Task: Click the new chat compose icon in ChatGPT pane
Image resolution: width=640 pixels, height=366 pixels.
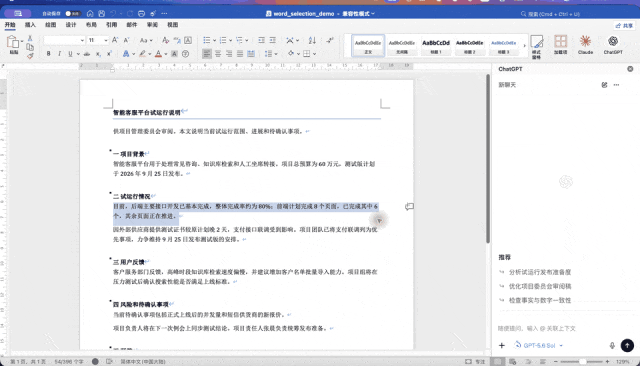Action: tap(604, 85)
